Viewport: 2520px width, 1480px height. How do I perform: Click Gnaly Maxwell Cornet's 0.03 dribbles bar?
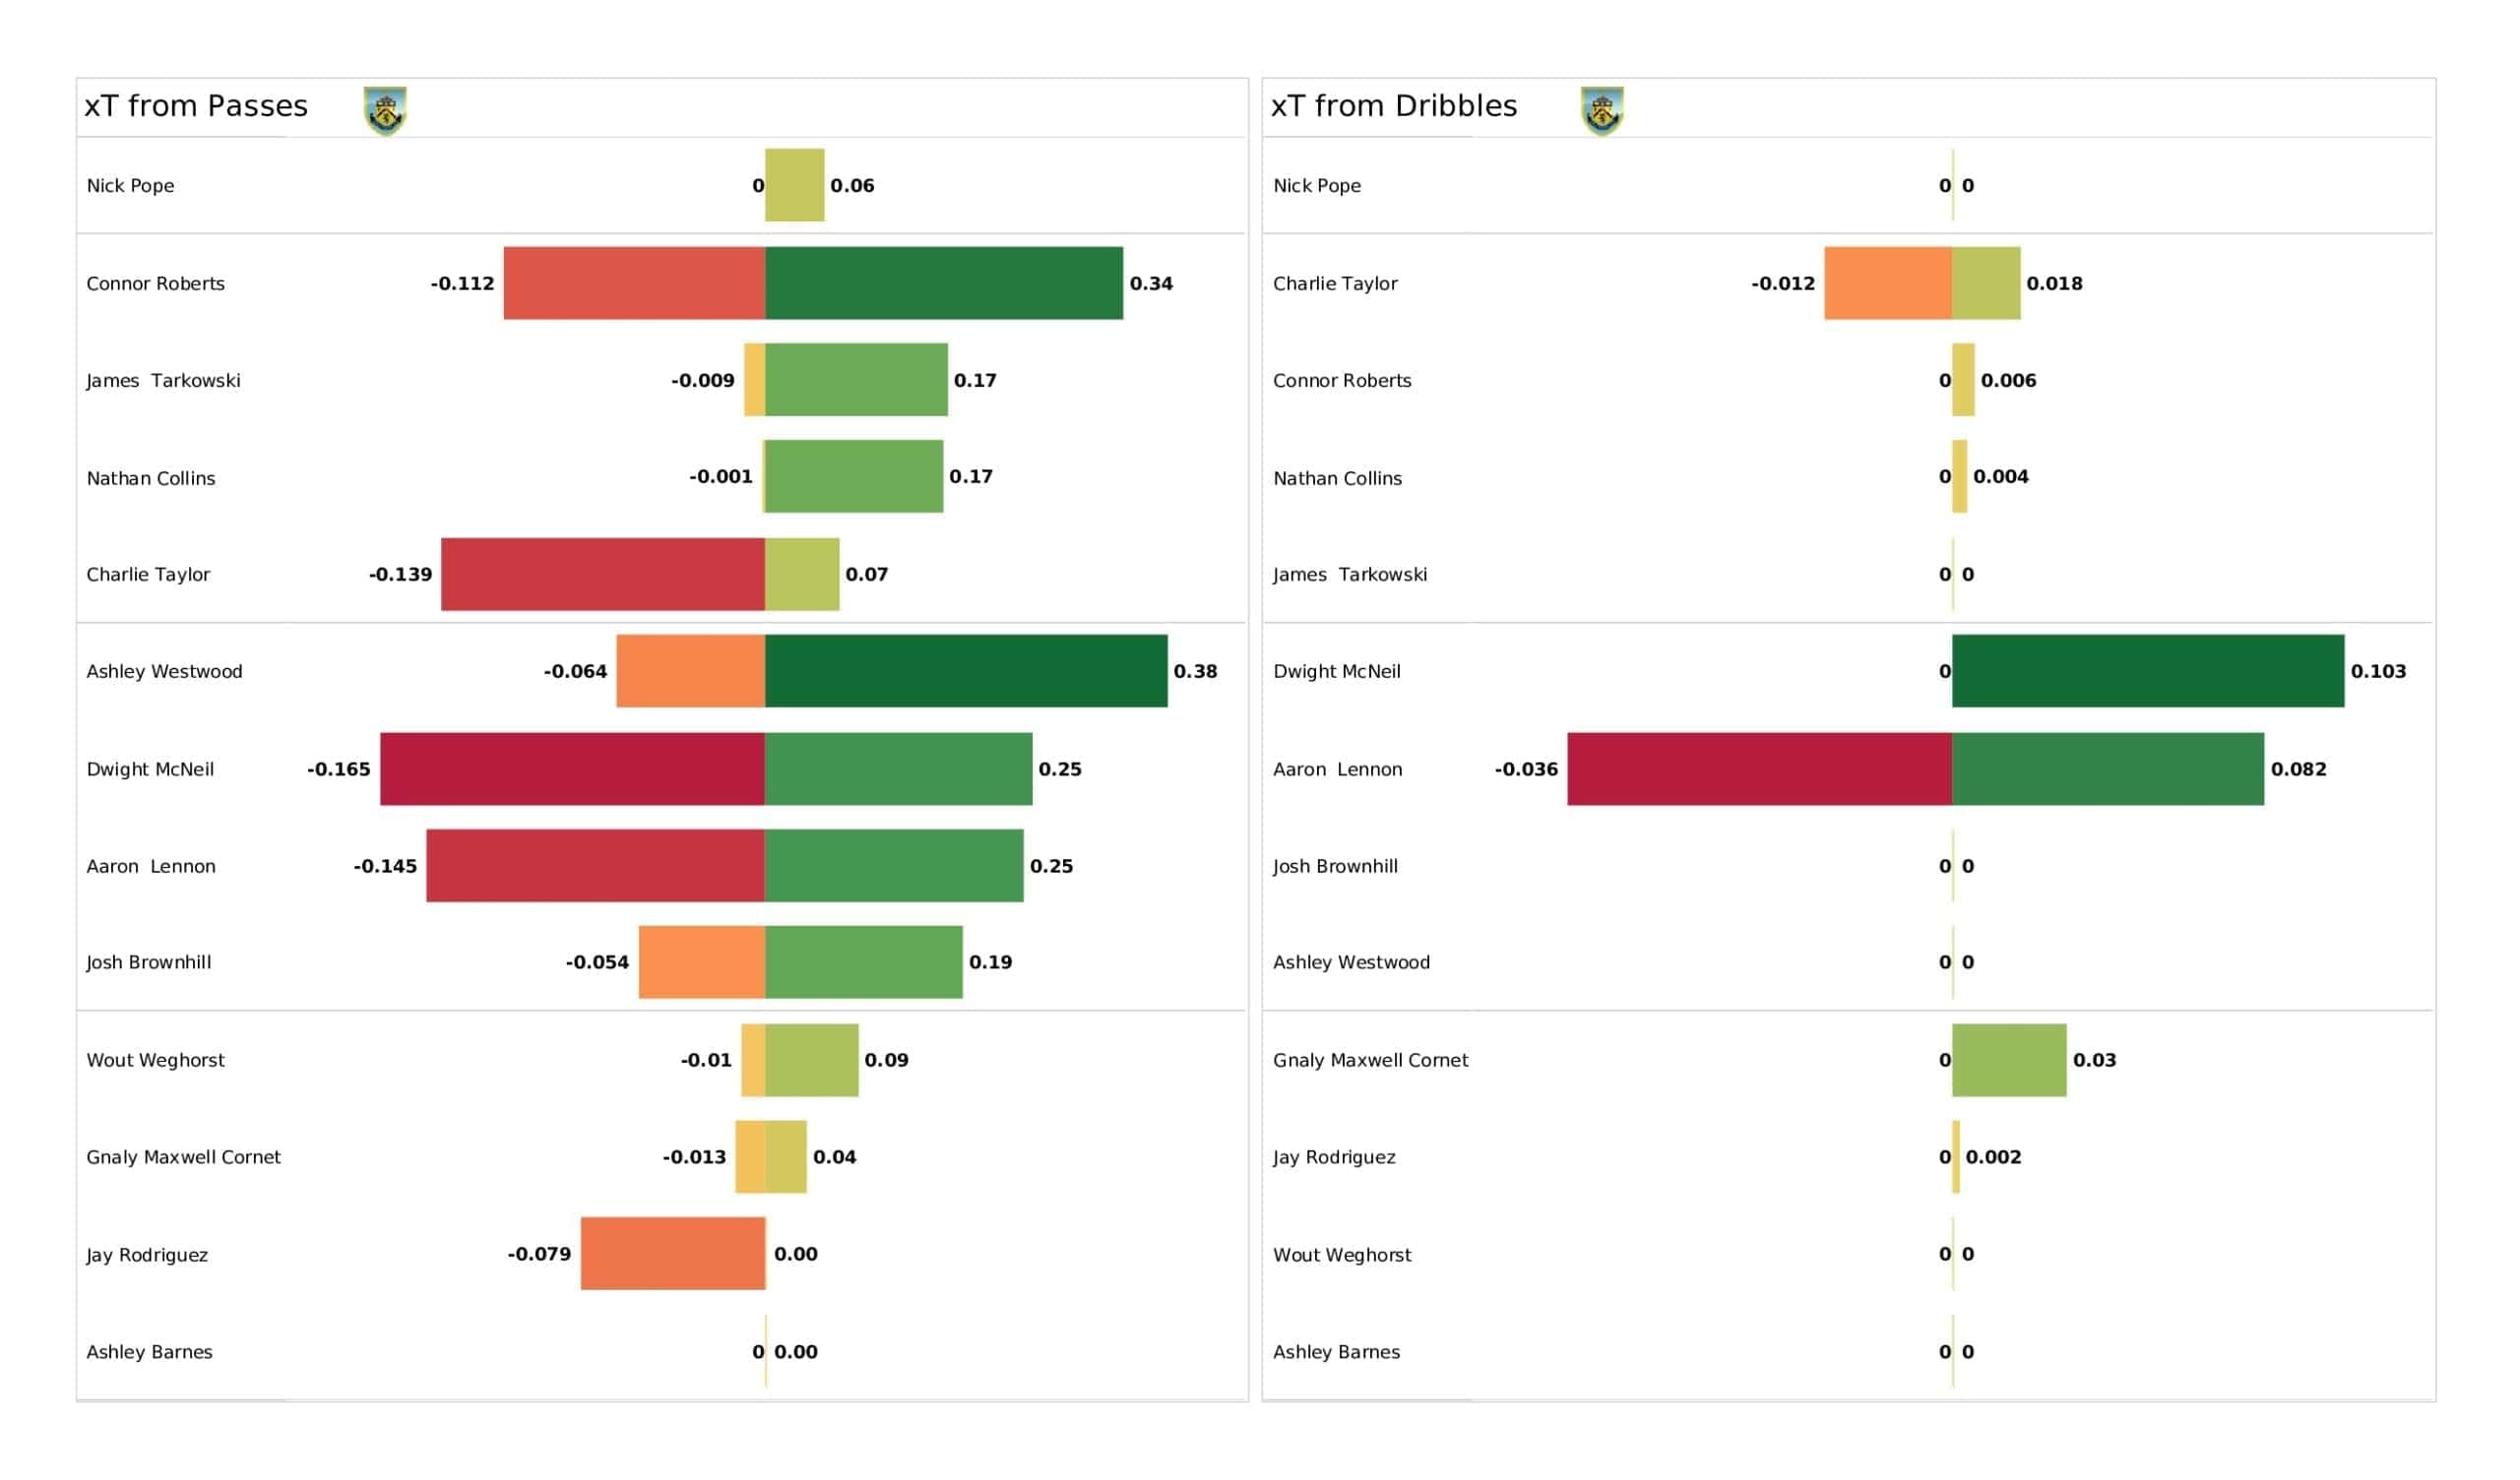[x=2009, y=1060]
